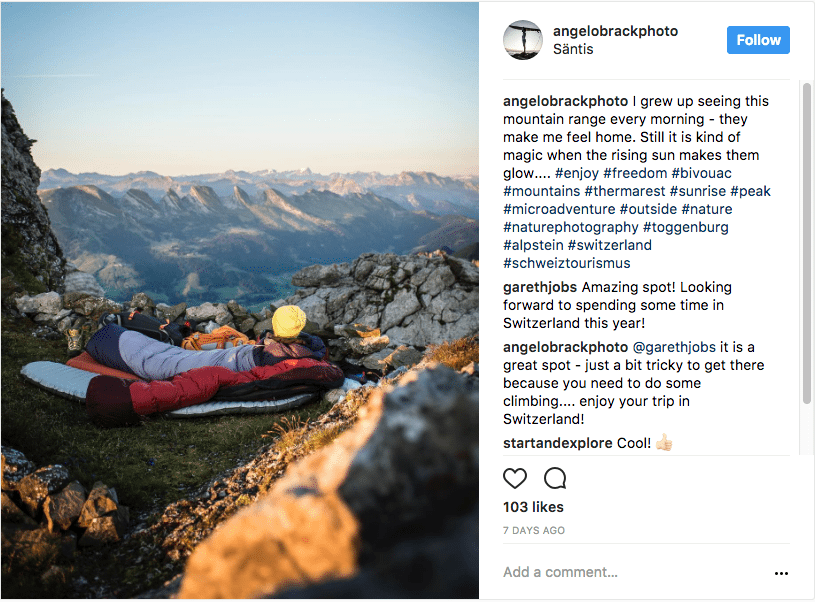815x602 pixels.
Task: Open the Säntis location link
Action: (573, 49)
